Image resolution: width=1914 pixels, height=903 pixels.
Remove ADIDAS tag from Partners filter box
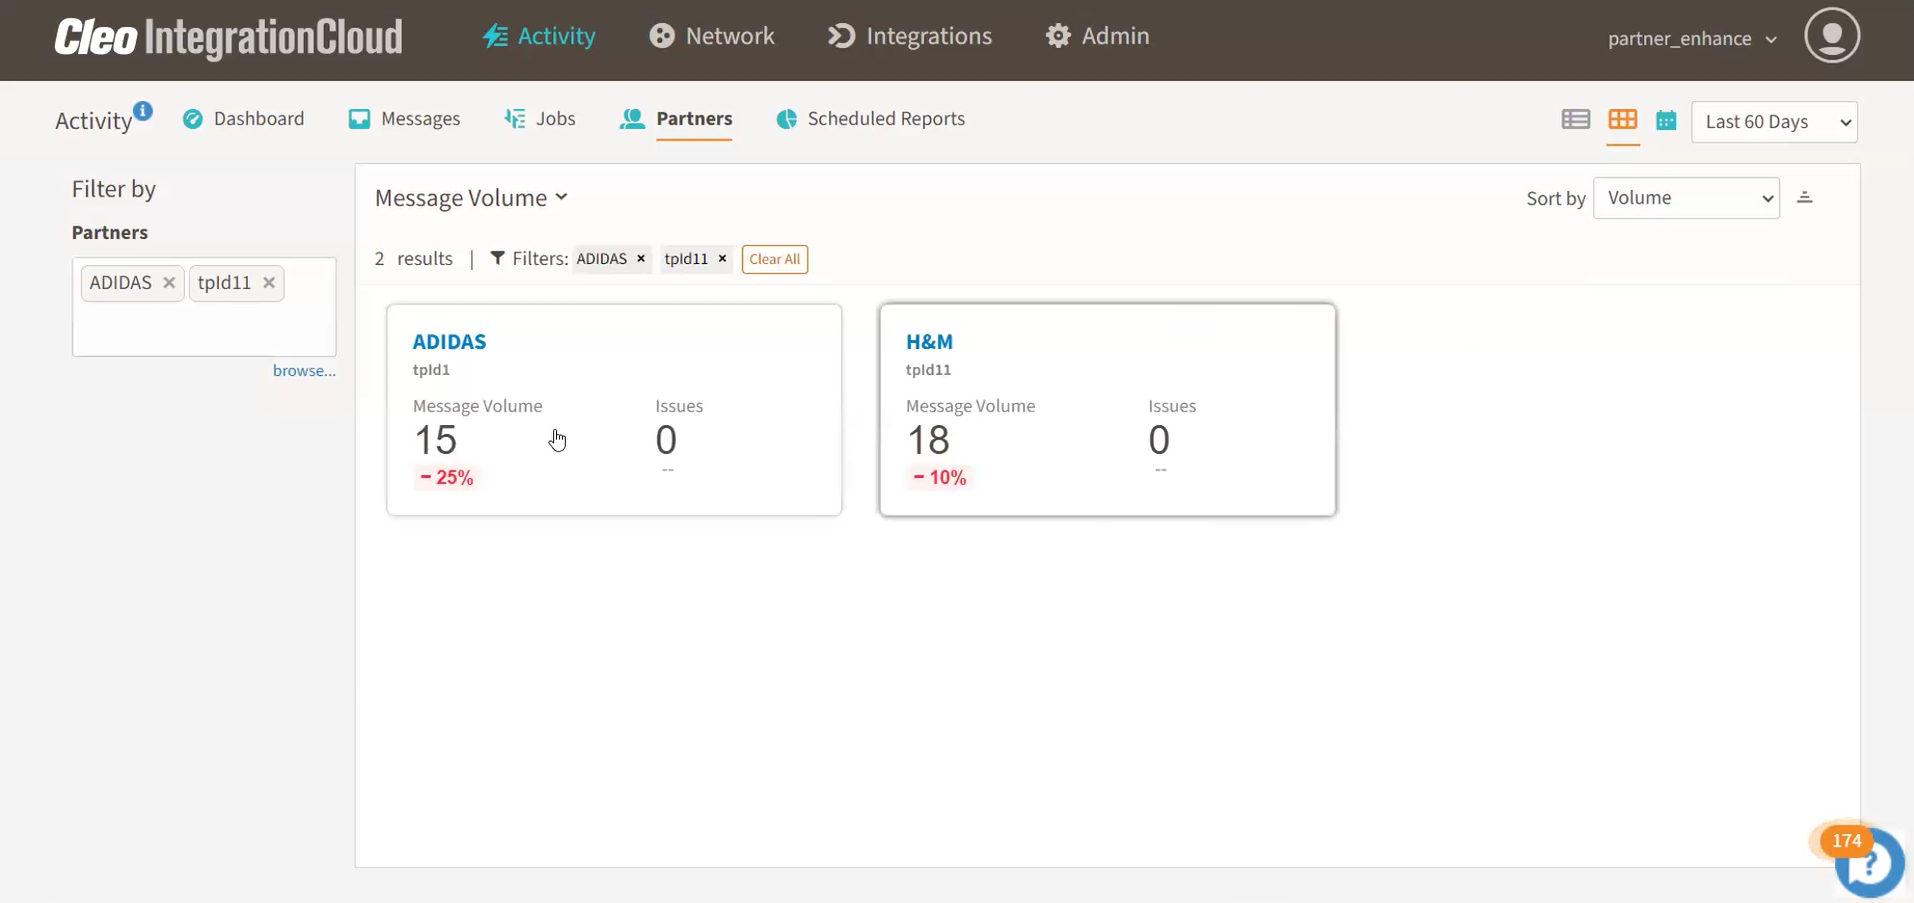tap(169, 283)
